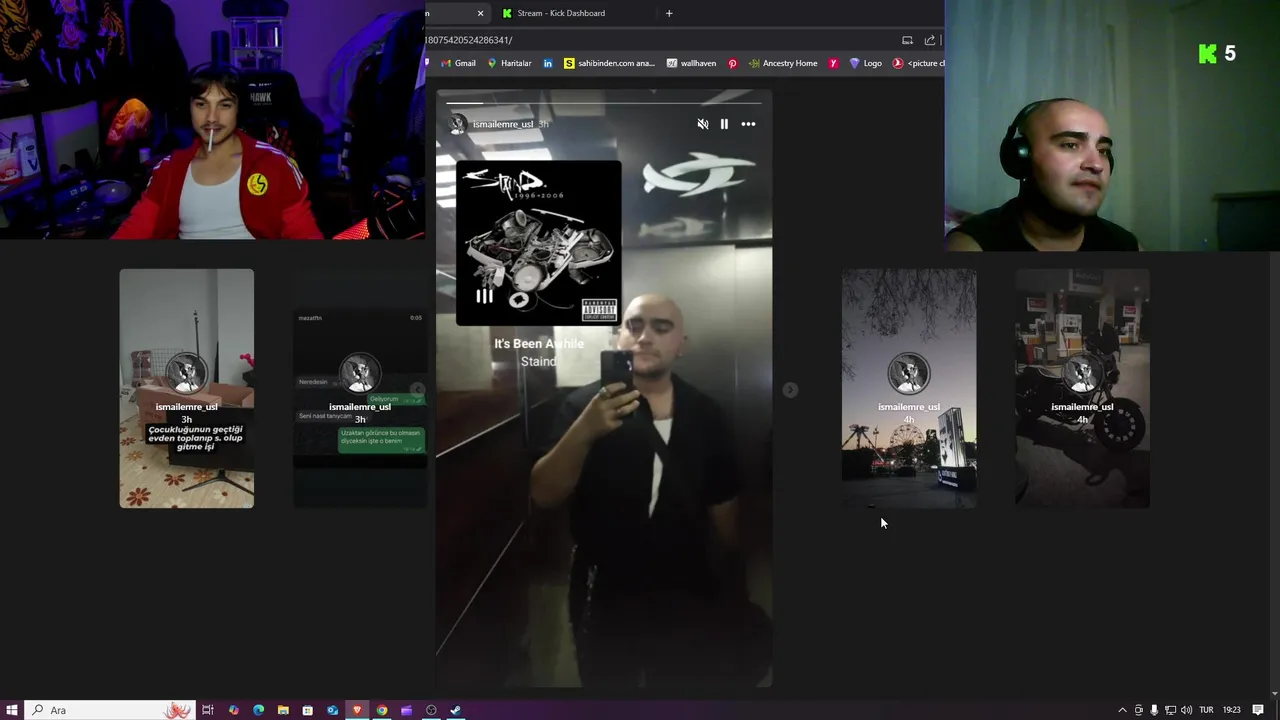
Task: Tap the Staind album music sticker
Action: tap(538, 243)
